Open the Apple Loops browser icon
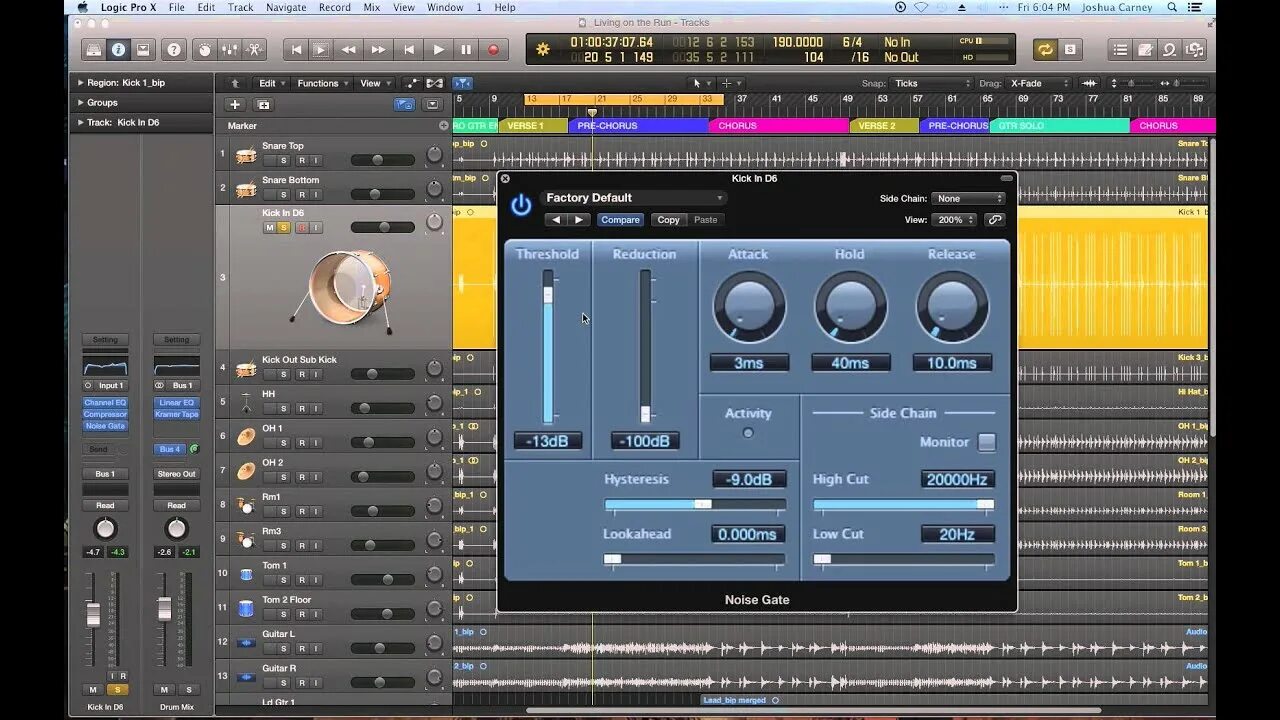This screenshot has height=720, width=1280. (1169, 49)
